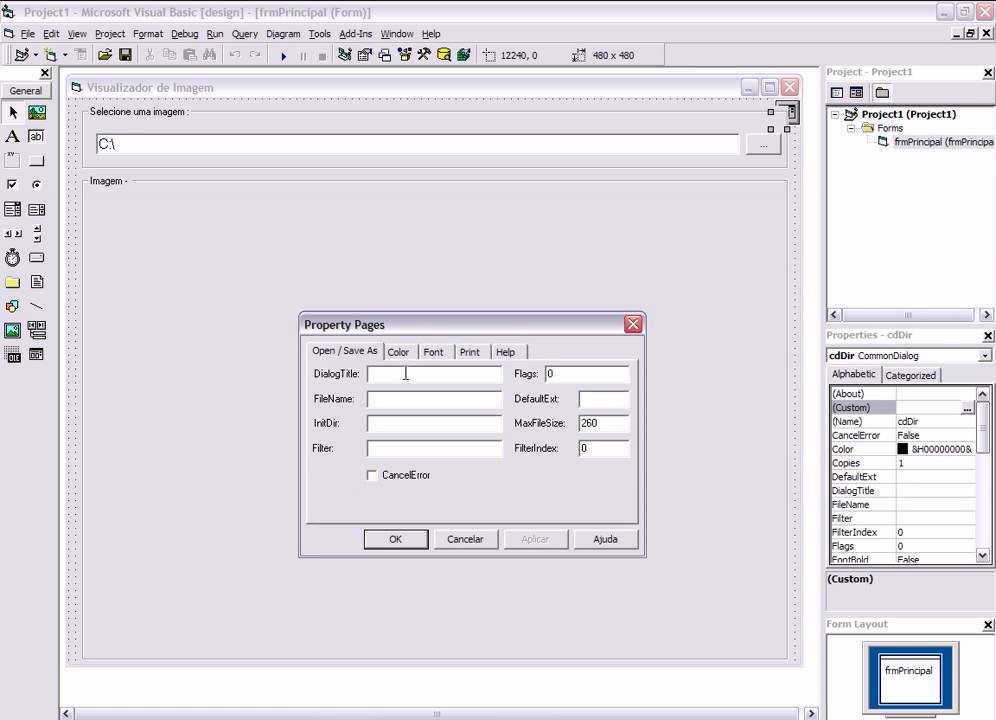Select the Data control in the toolbox
Screen dimensions: 996x720
tap(37, 330)
